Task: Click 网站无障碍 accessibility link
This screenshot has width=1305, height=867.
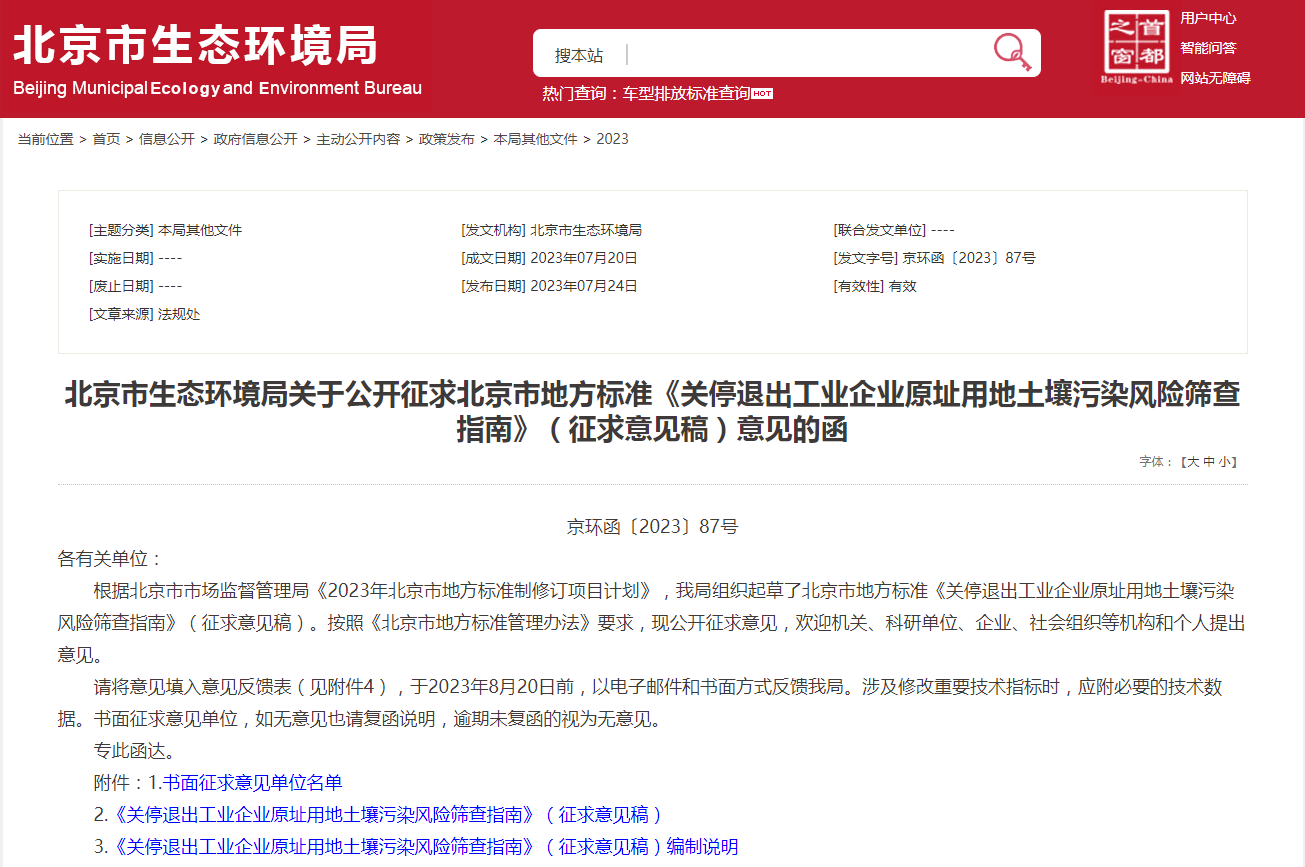Action: tap(1215, 78)
